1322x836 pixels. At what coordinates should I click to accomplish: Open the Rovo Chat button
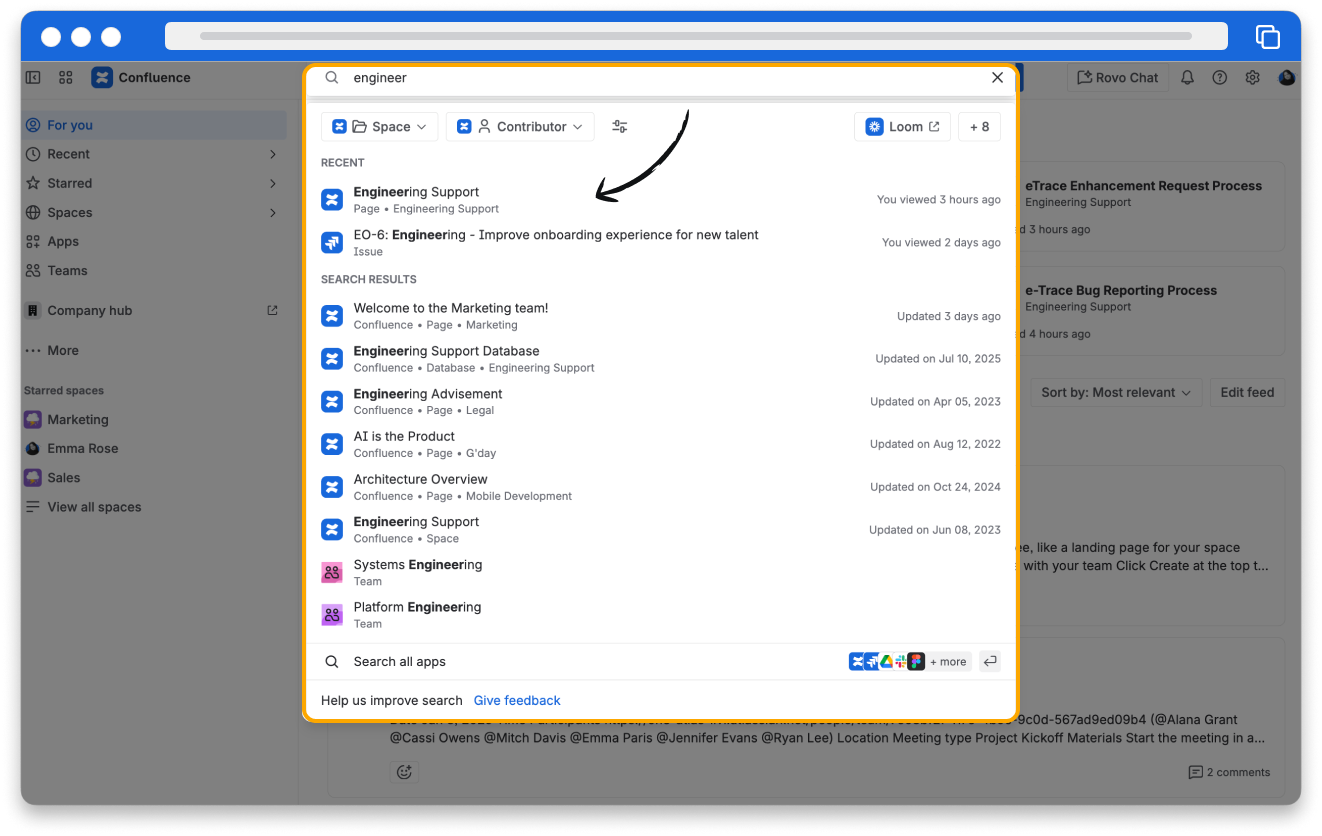tap(1117, 77)
